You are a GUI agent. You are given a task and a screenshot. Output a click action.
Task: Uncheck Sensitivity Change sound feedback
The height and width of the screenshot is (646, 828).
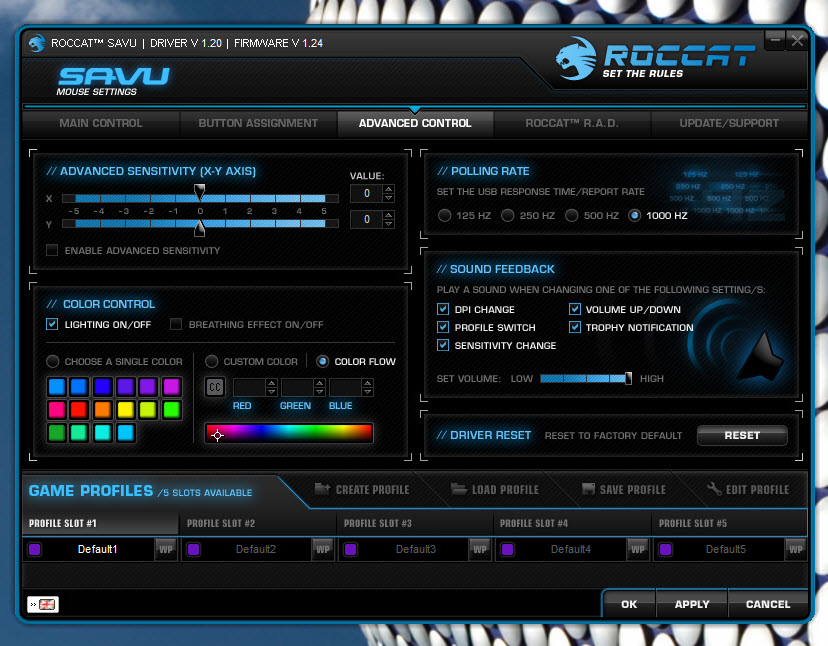(x=443, y=345)
